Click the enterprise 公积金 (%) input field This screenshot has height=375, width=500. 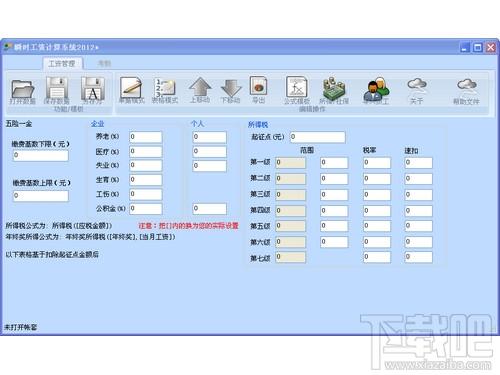[x=146, y=209]
